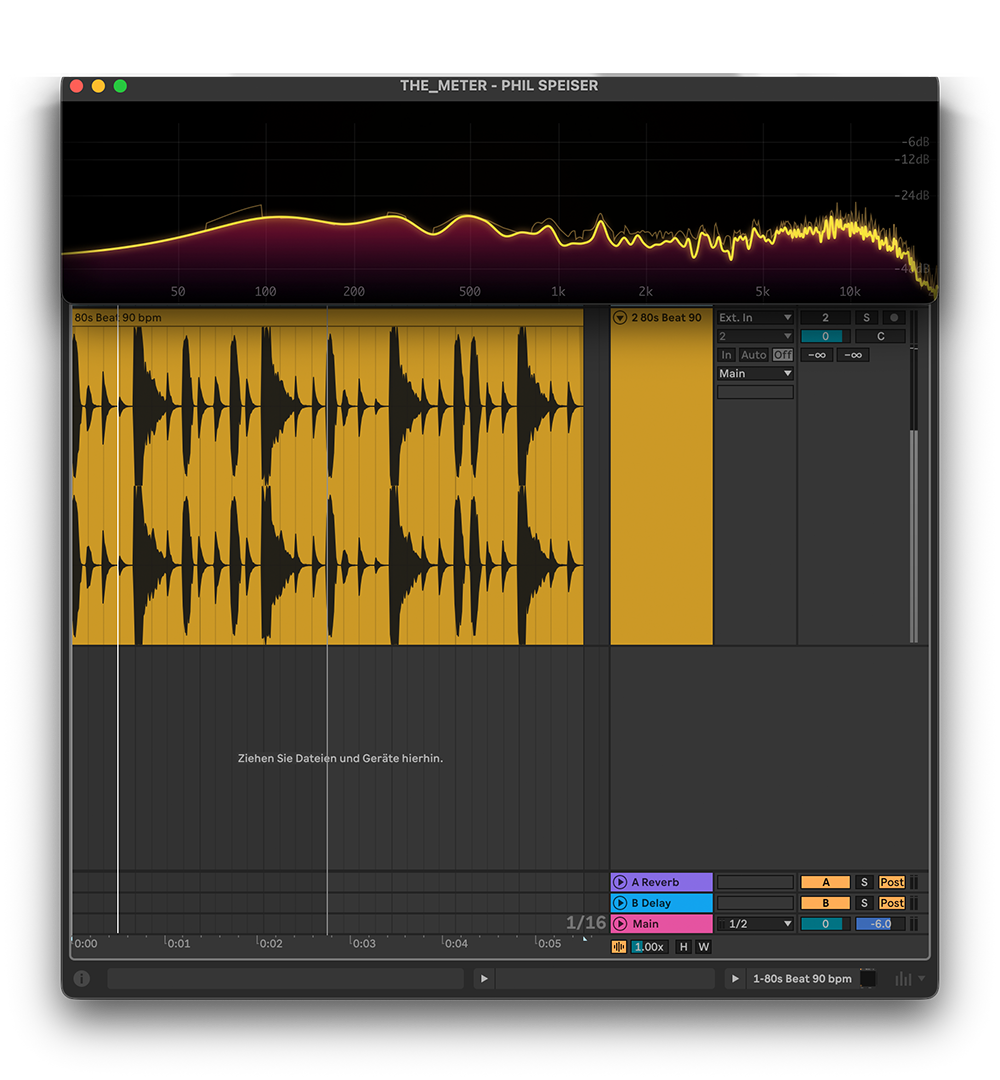The image size is (1000, 1080).
Task: Solo the track 2 80s Beat 90
Action: click(866, 317)
